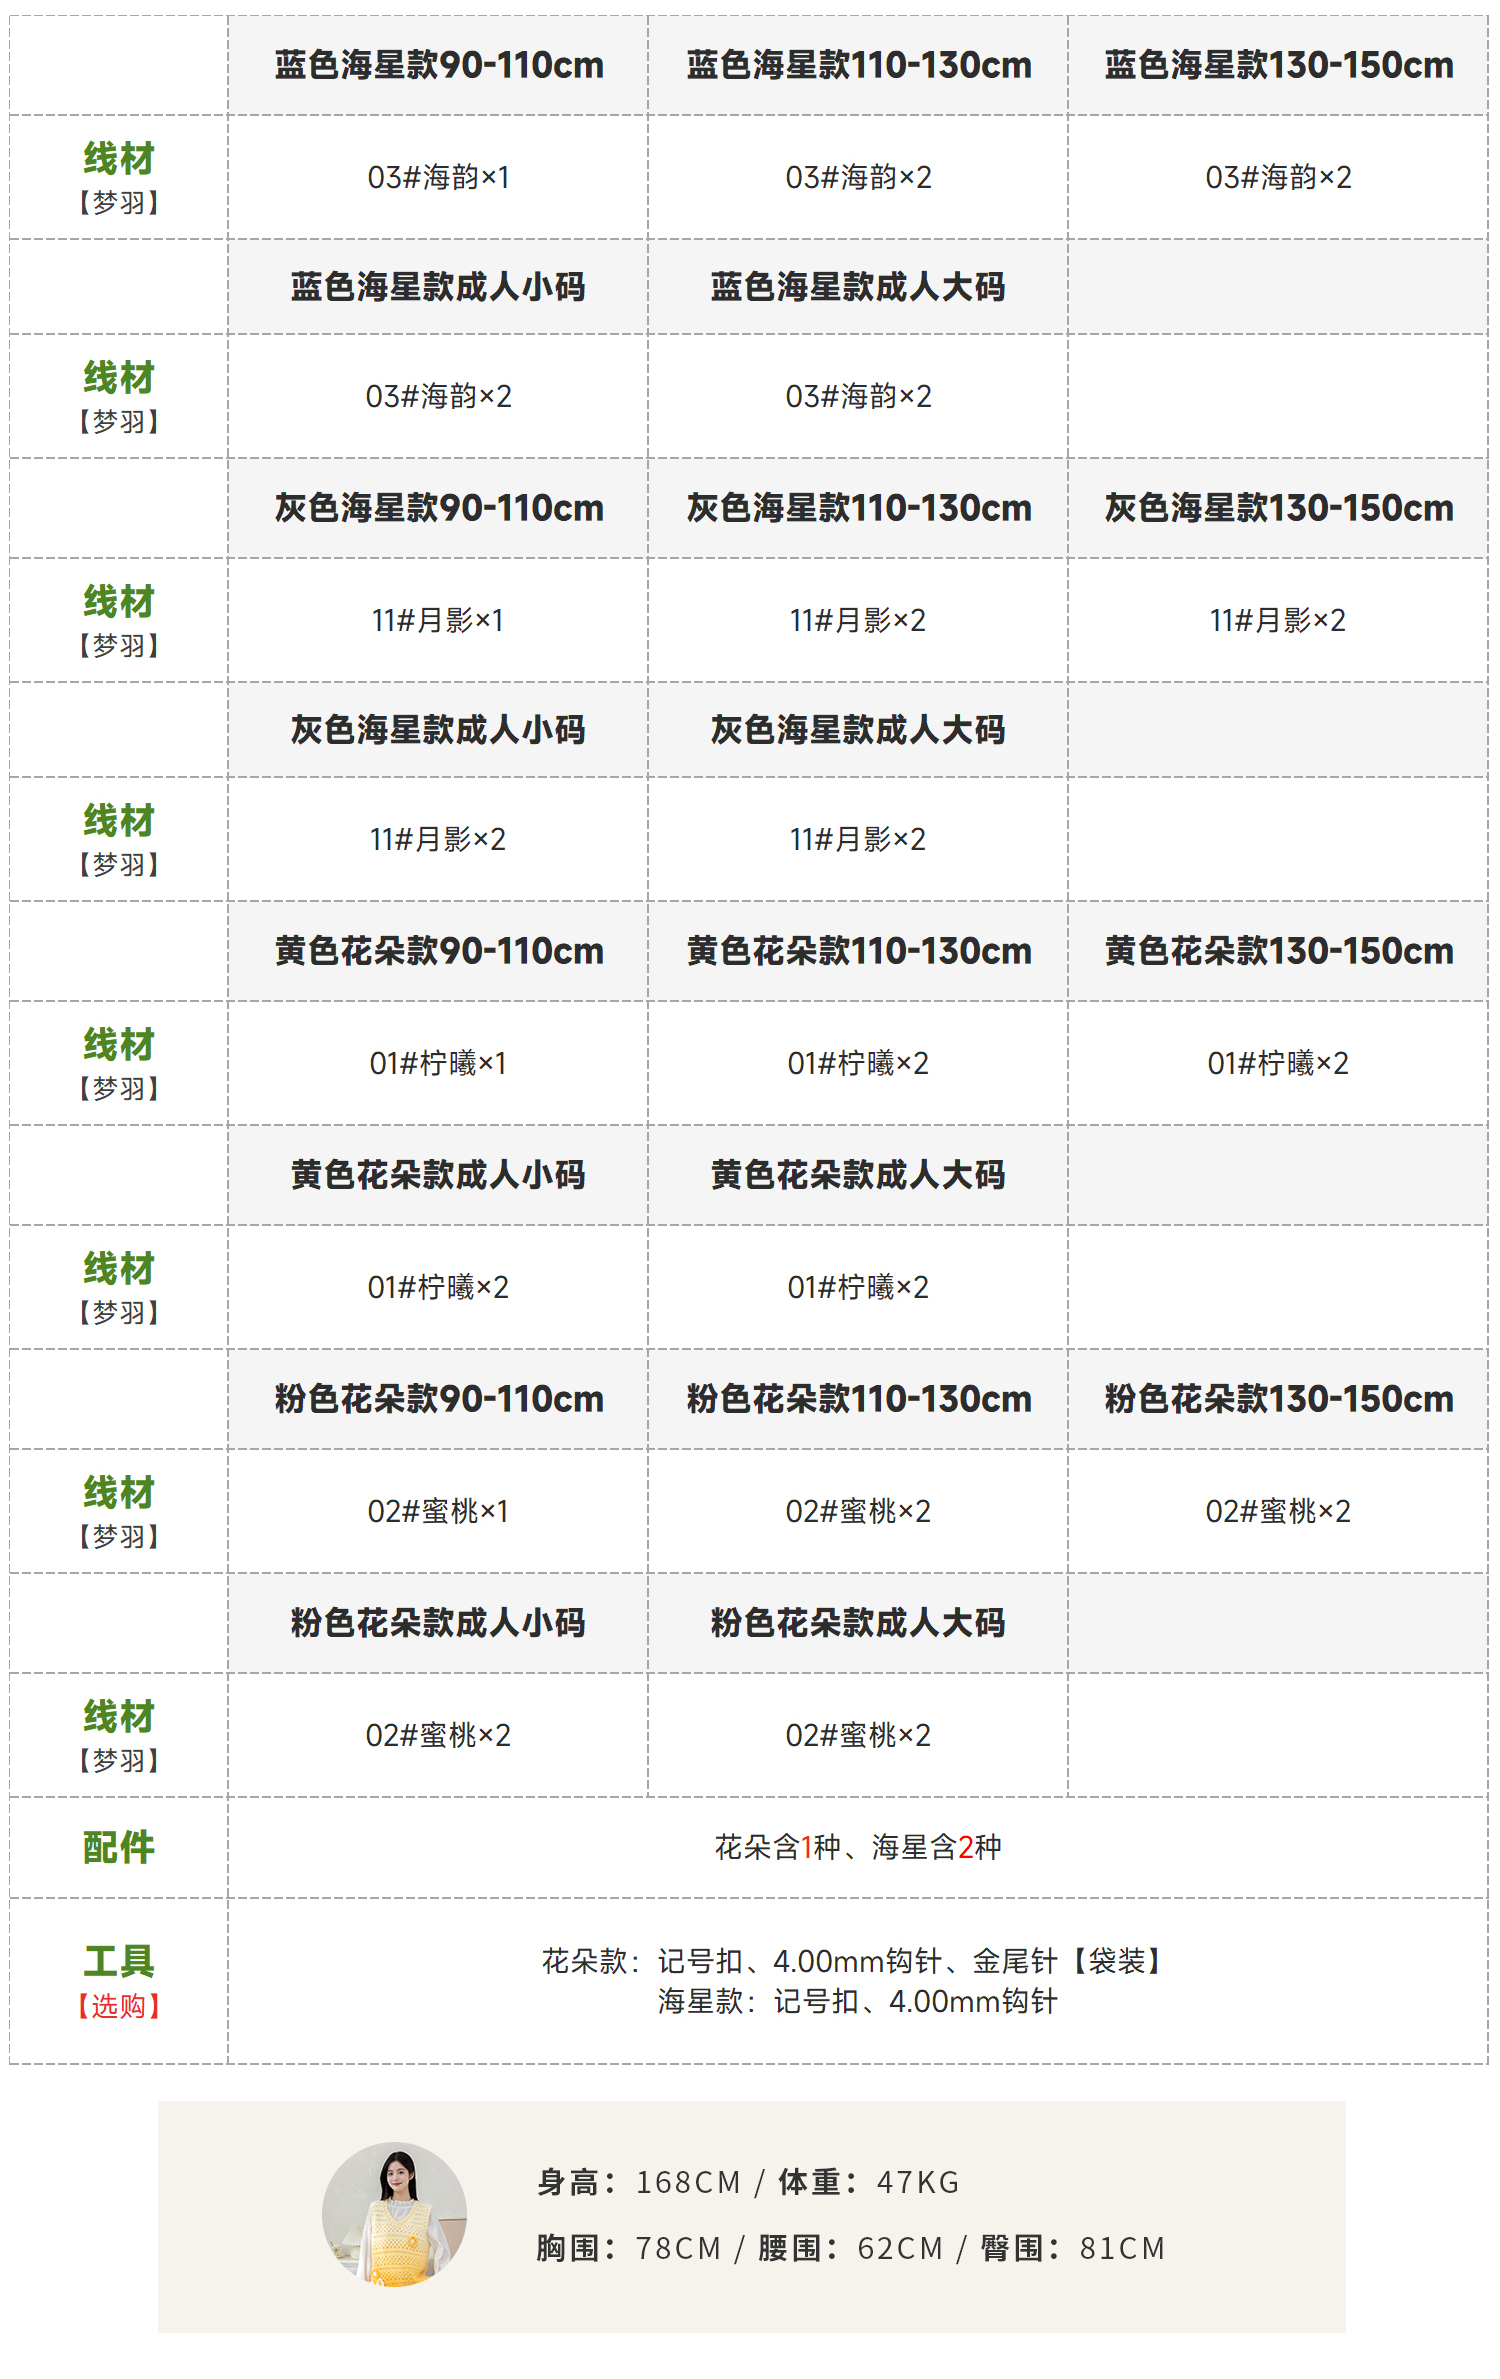Click the 臀围 81CM measurement text

[x=1072, y=2249]
